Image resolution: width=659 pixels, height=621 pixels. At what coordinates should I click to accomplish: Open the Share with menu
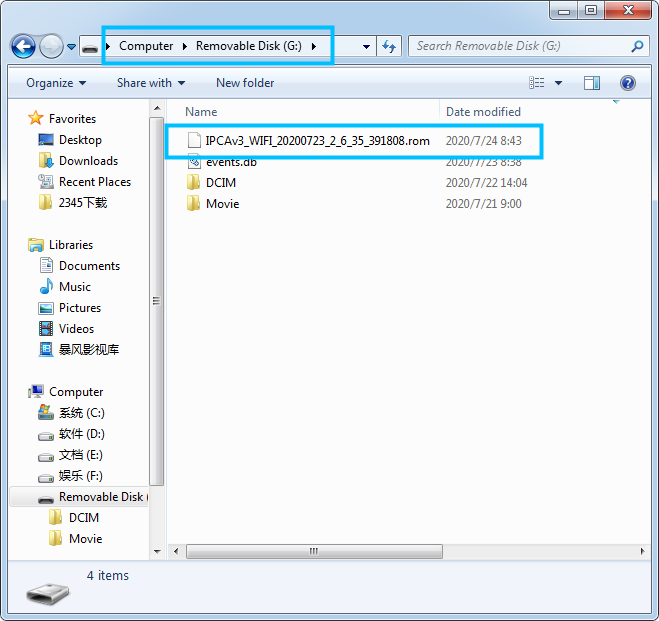151,83
